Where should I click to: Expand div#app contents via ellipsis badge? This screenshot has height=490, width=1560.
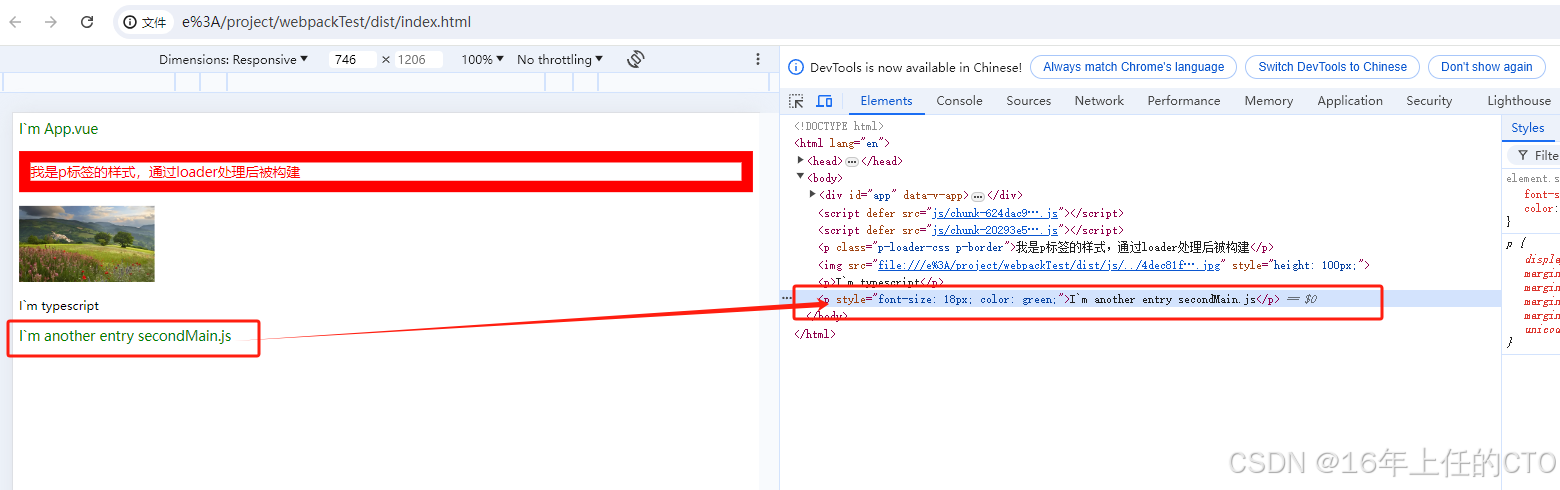point(977,196)
